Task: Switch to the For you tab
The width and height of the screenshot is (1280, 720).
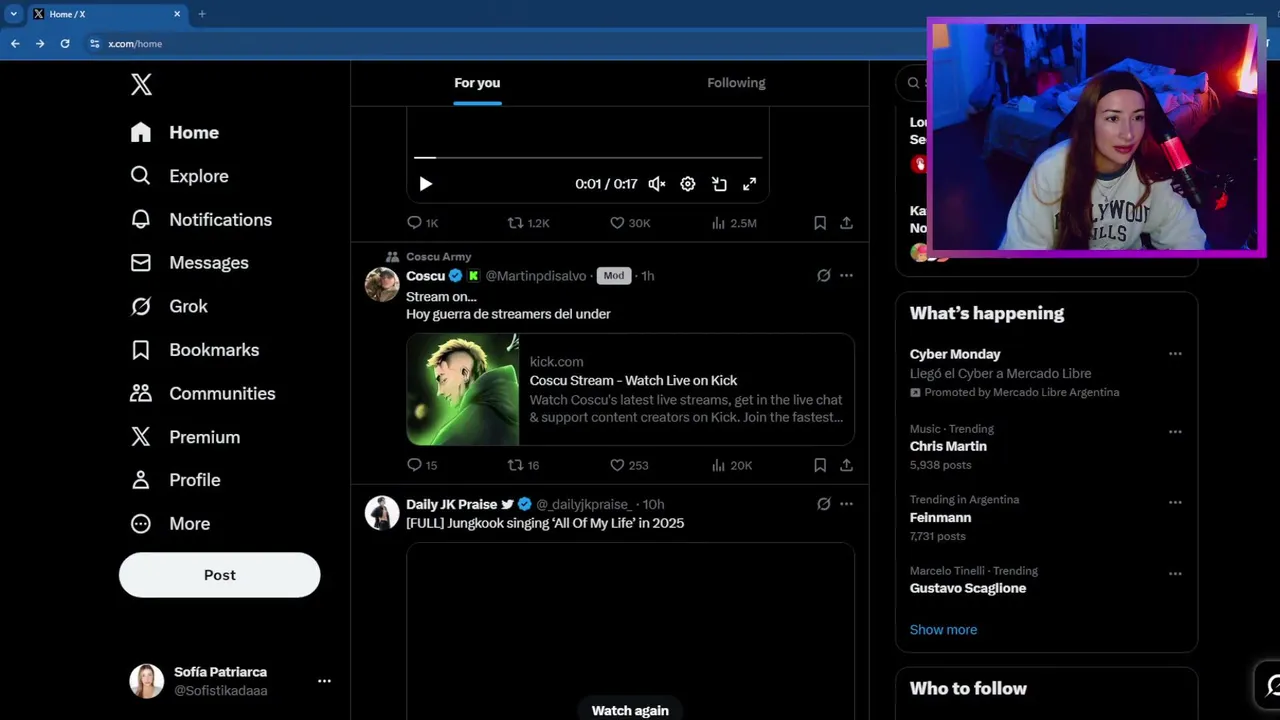Action: [477, 83]
